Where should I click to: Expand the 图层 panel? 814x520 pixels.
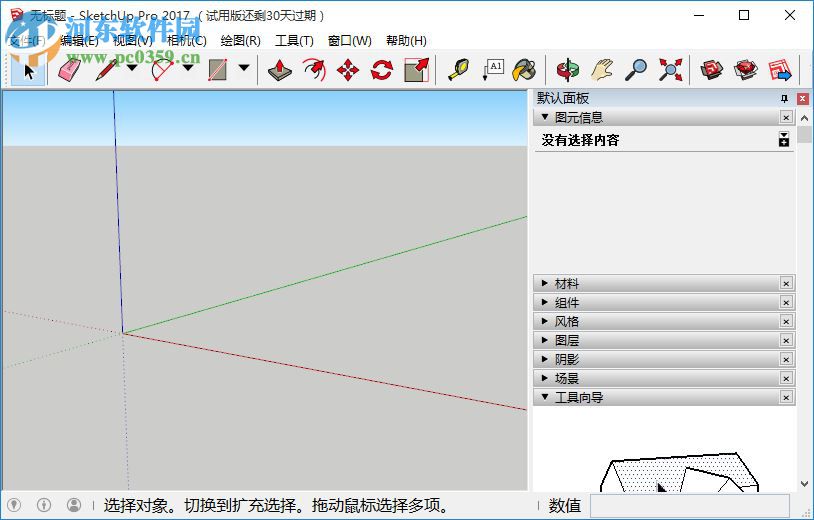[545, 340]
